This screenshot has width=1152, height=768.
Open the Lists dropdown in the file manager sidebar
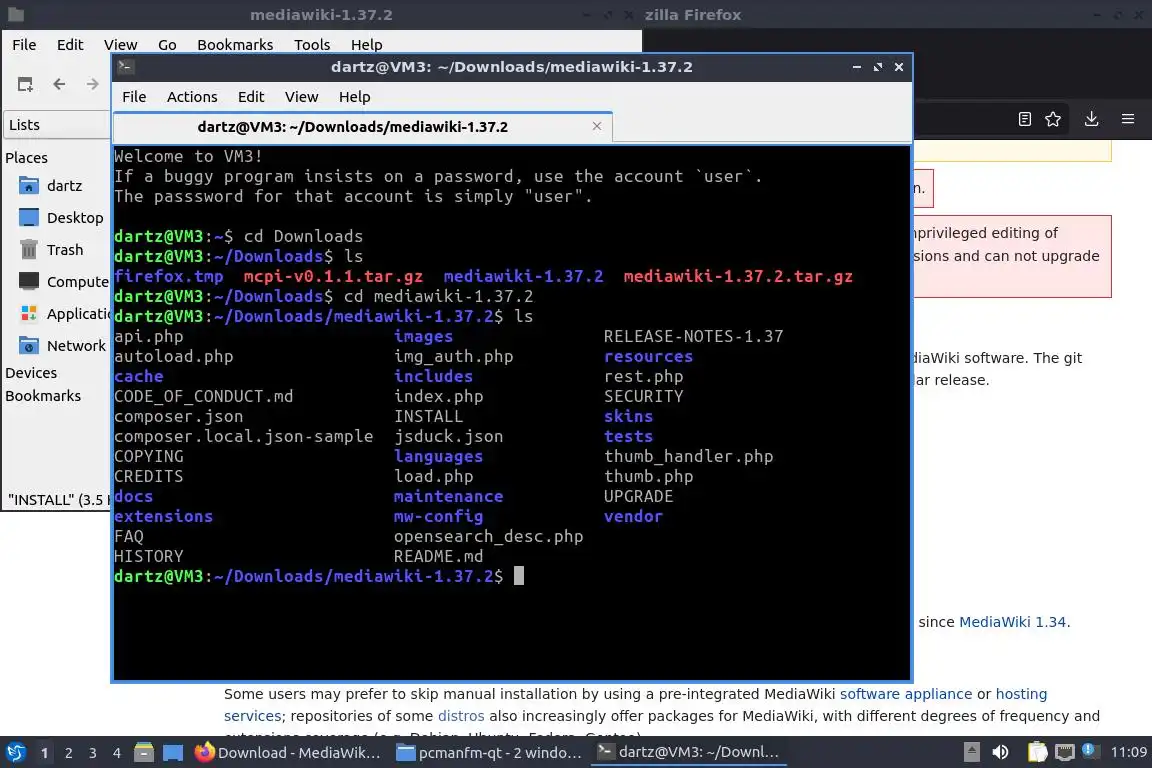pos(57,125)
